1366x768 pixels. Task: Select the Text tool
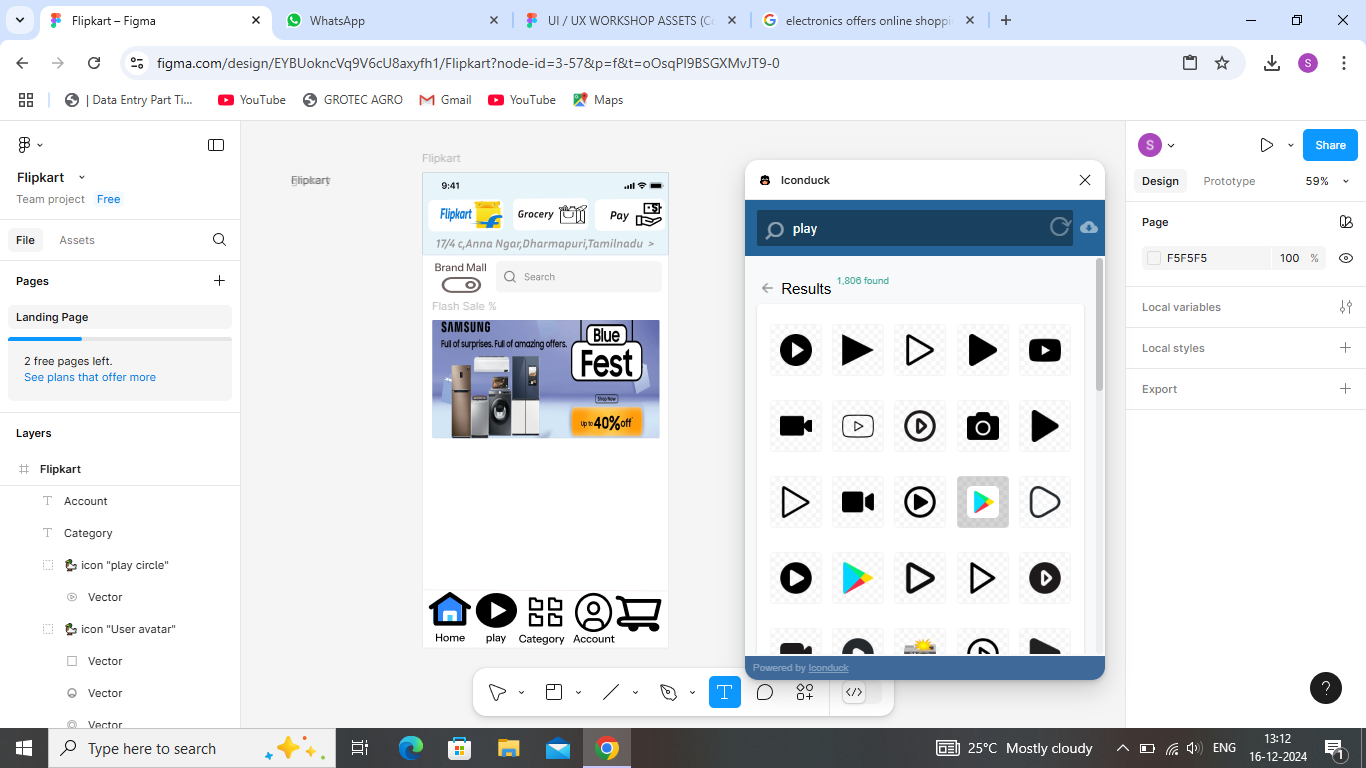pyautogui.click(x=725, y=692)
